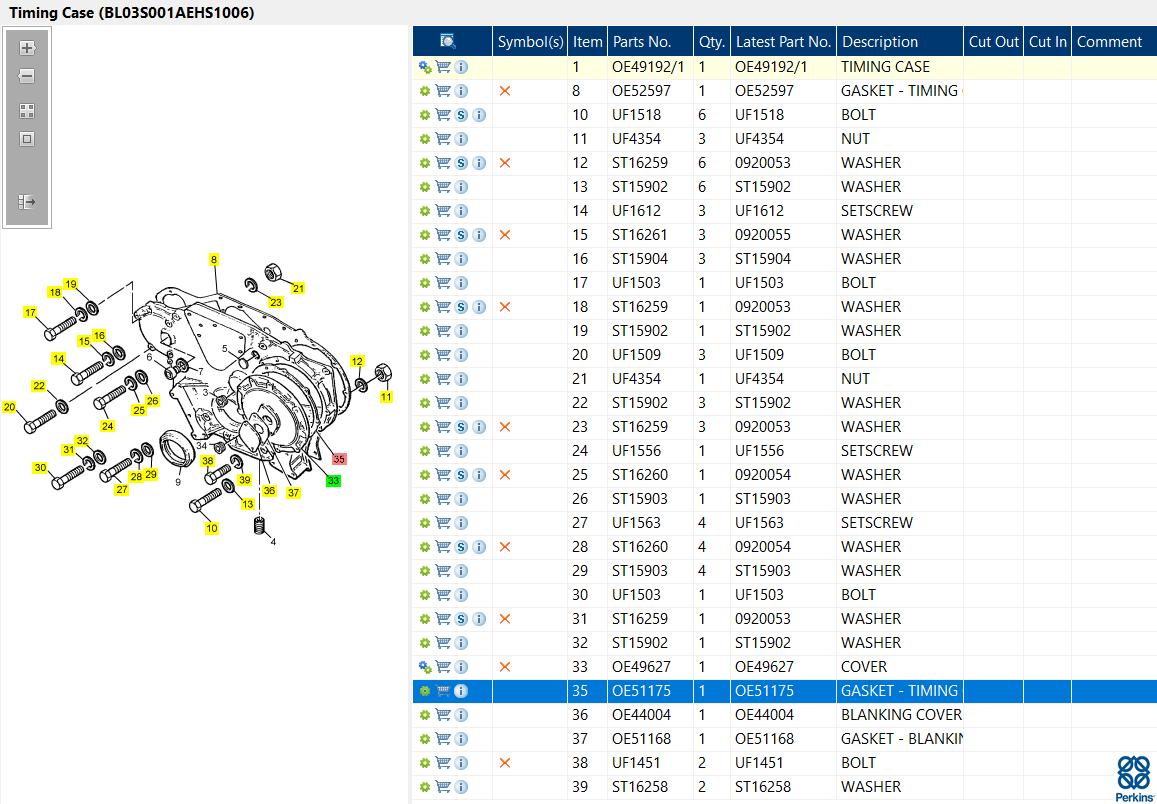Click the list-with-arrow icon in diagram toolbar
The image size is (1157, 804).
coord(27,202)
